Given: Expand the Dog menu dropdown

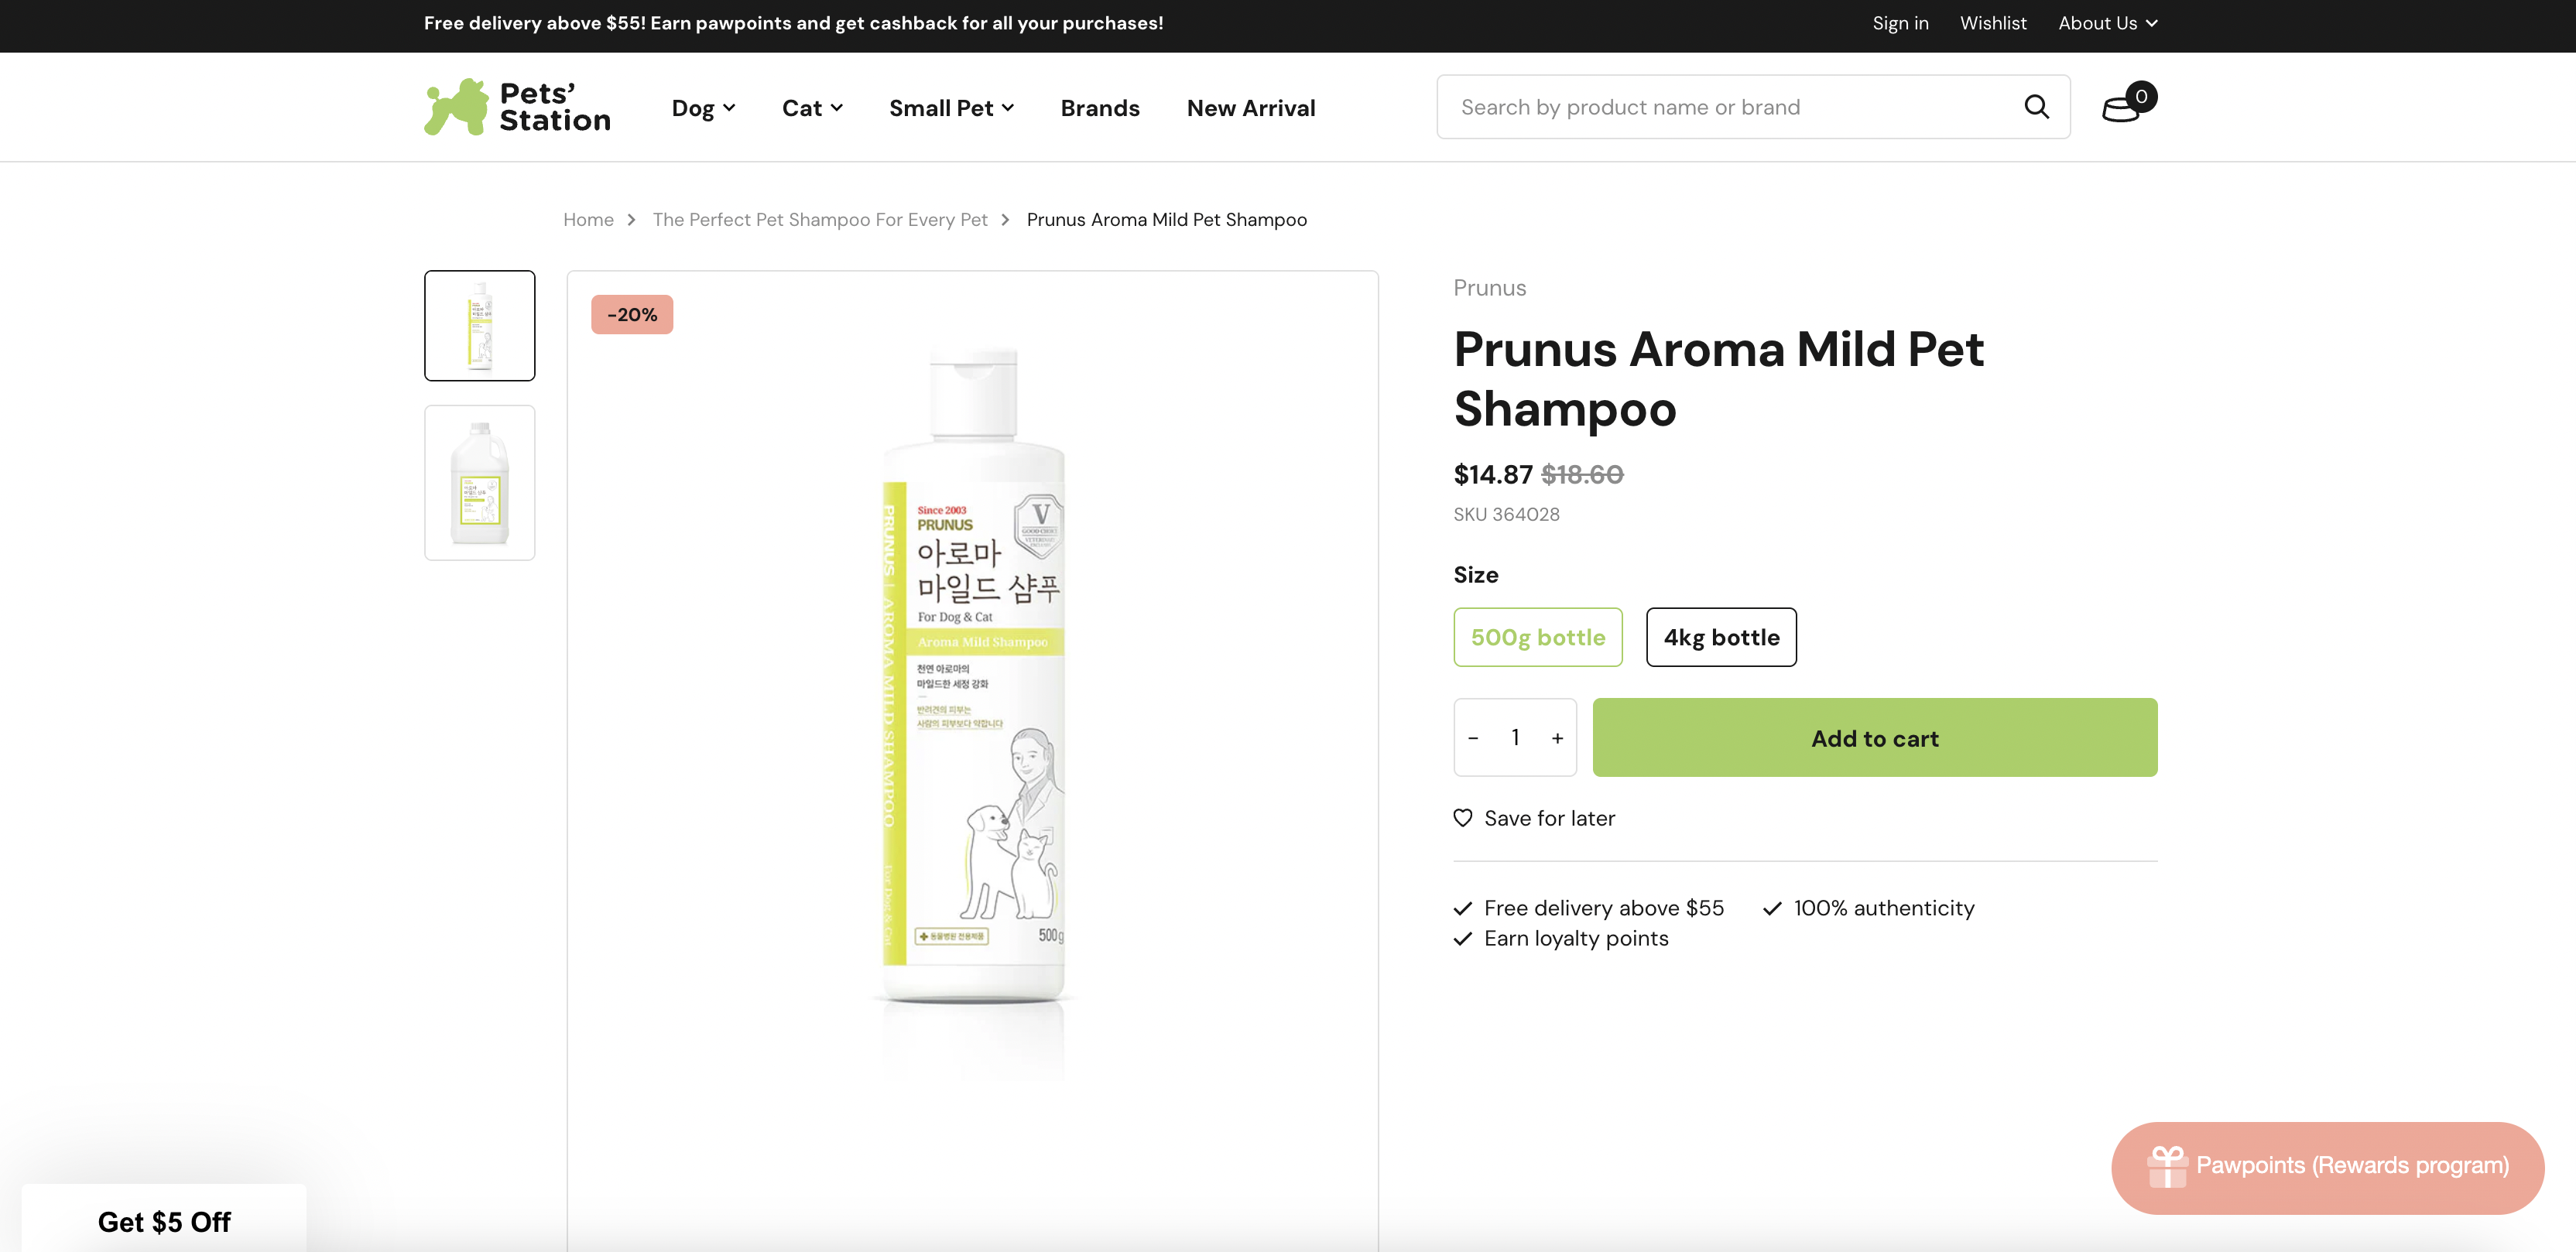Looking at the screenshot, I should [703, 108].
